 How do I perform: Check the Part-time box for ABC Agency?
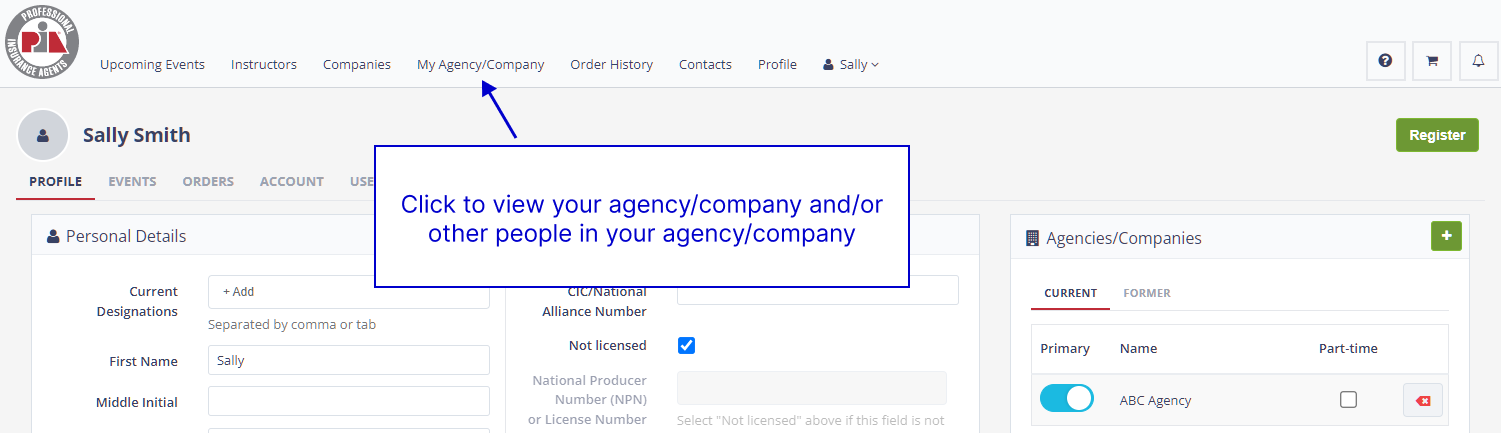1348,400
